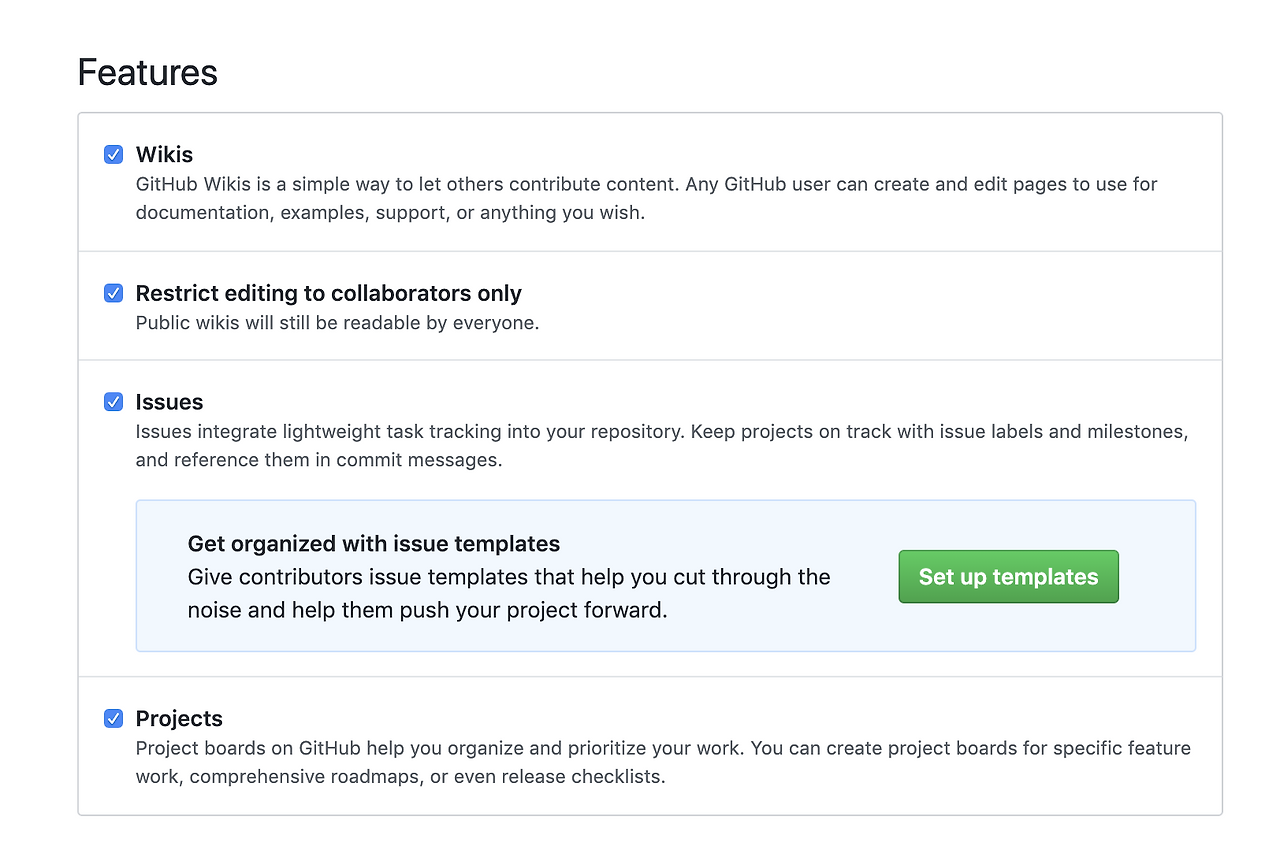The image size is (1280, 846).
Task: Click the Features page title
Action: (x=147, y=72)
